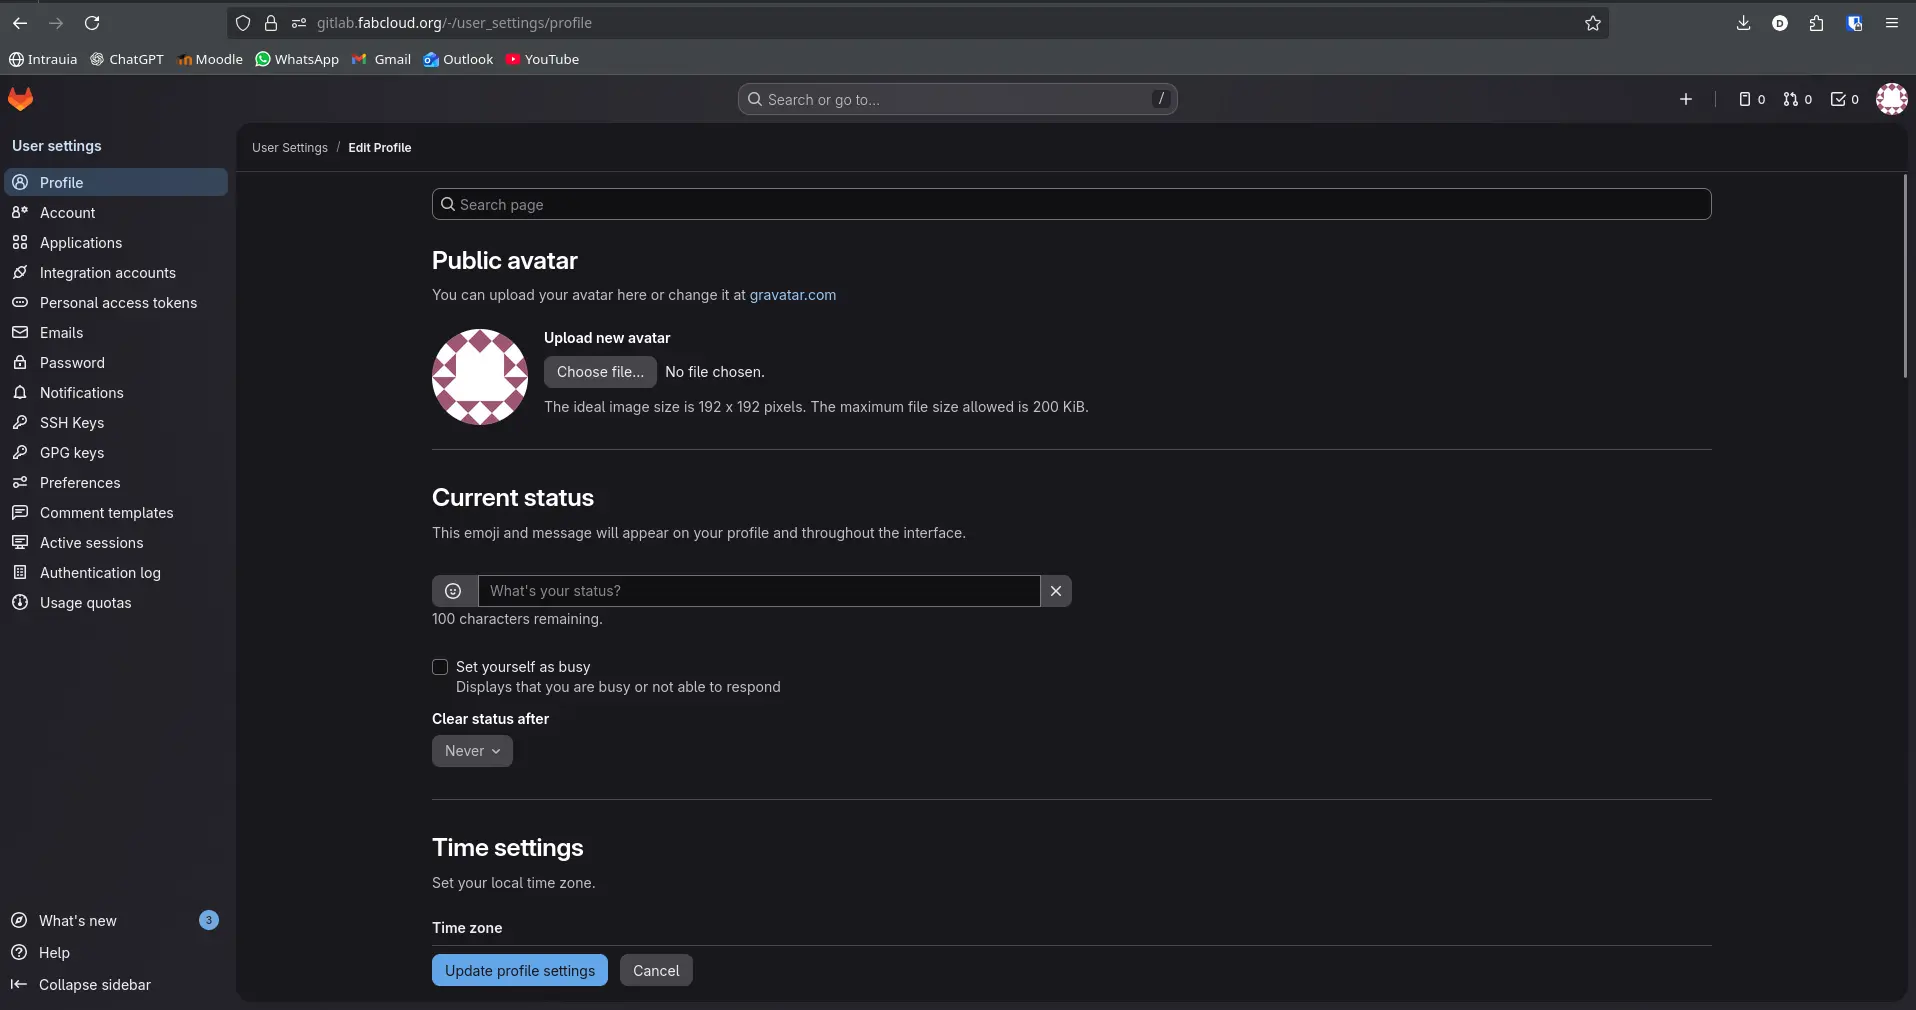Open the to-do list icon

tap(1838, 99)
